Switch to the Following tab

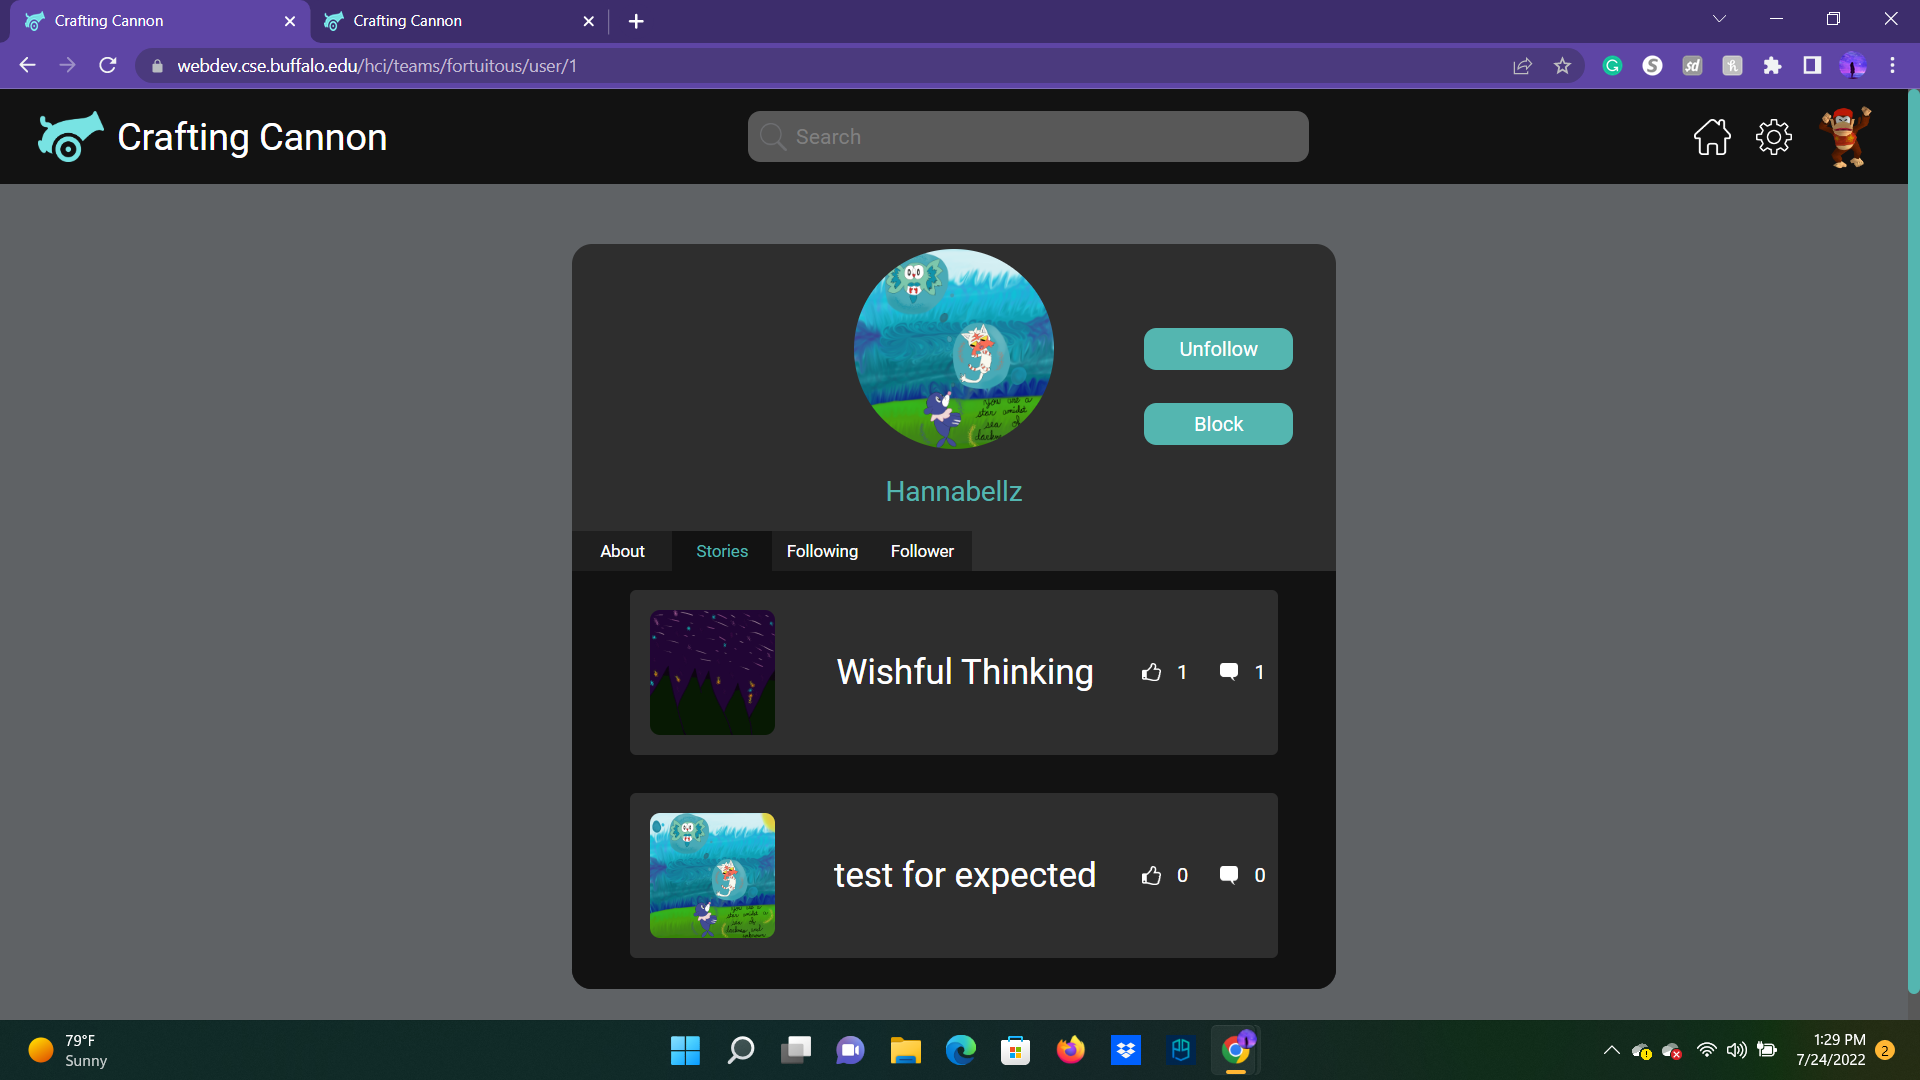tap(822, 551)
